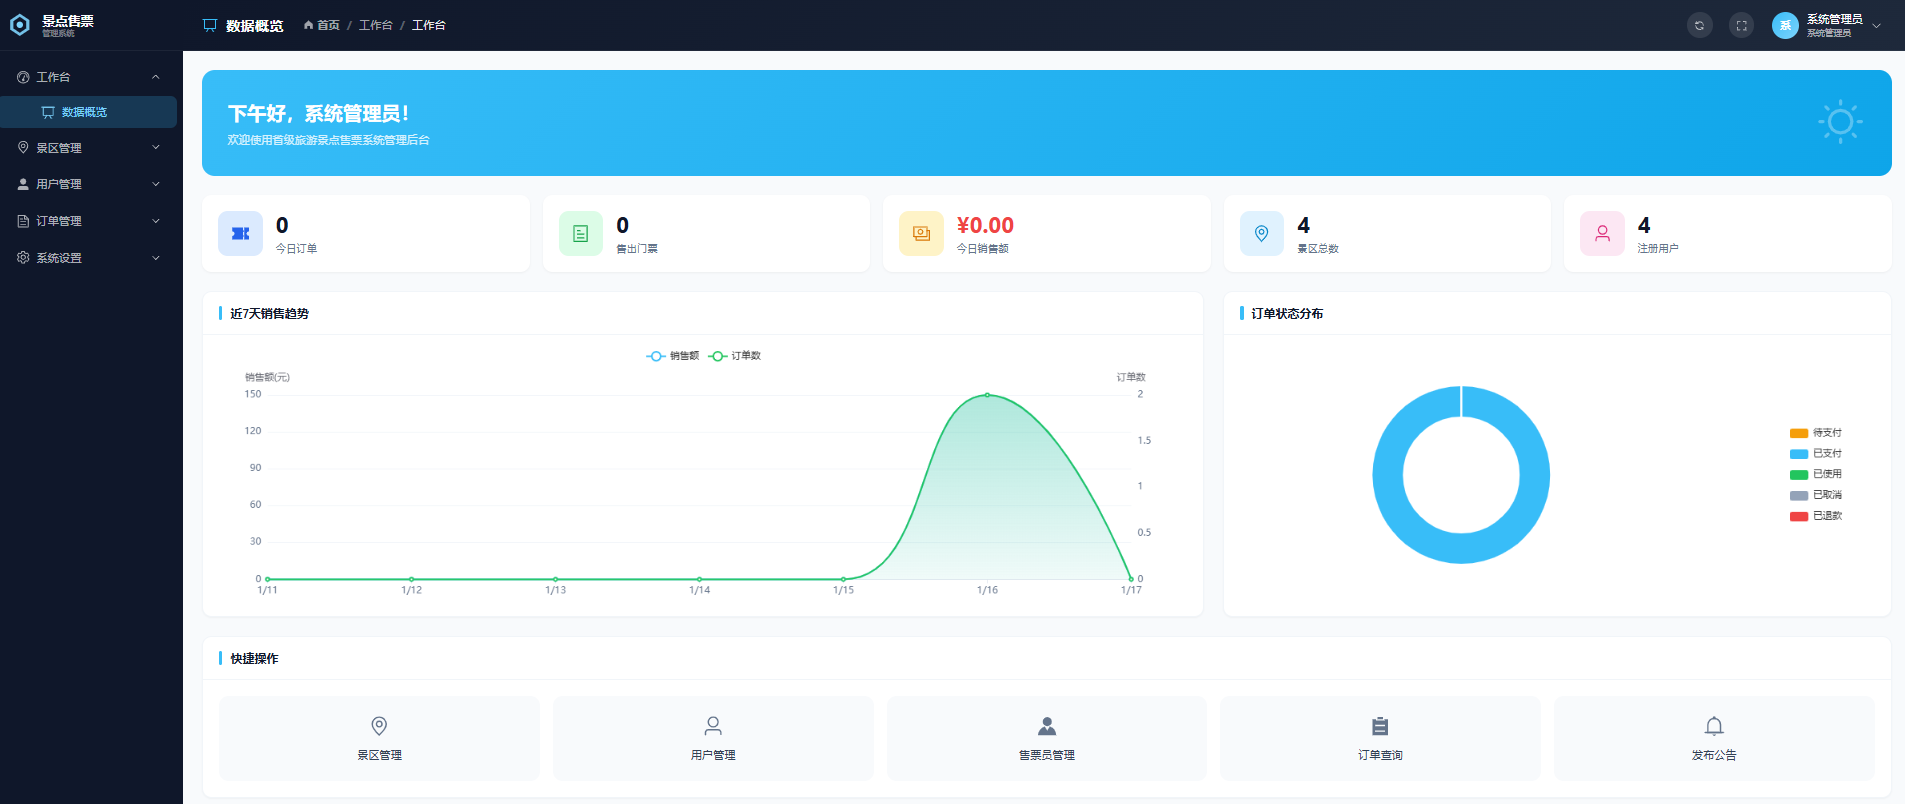Screen dimensions: 1905x804
Task: Click the 售票员管理 user icon in quick actions
Action: click(1047, 726)
